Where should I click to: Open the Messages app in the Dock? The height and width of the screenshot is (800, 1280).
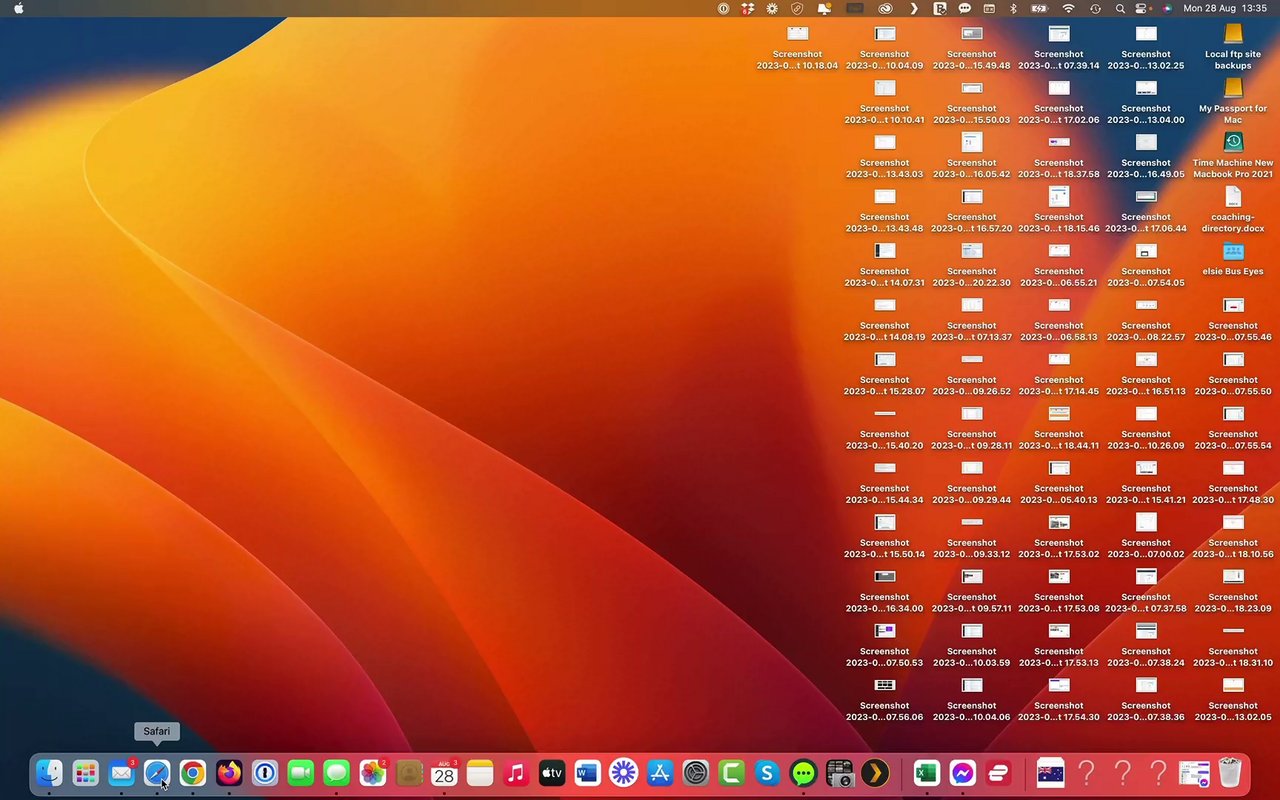coord(337,773)
